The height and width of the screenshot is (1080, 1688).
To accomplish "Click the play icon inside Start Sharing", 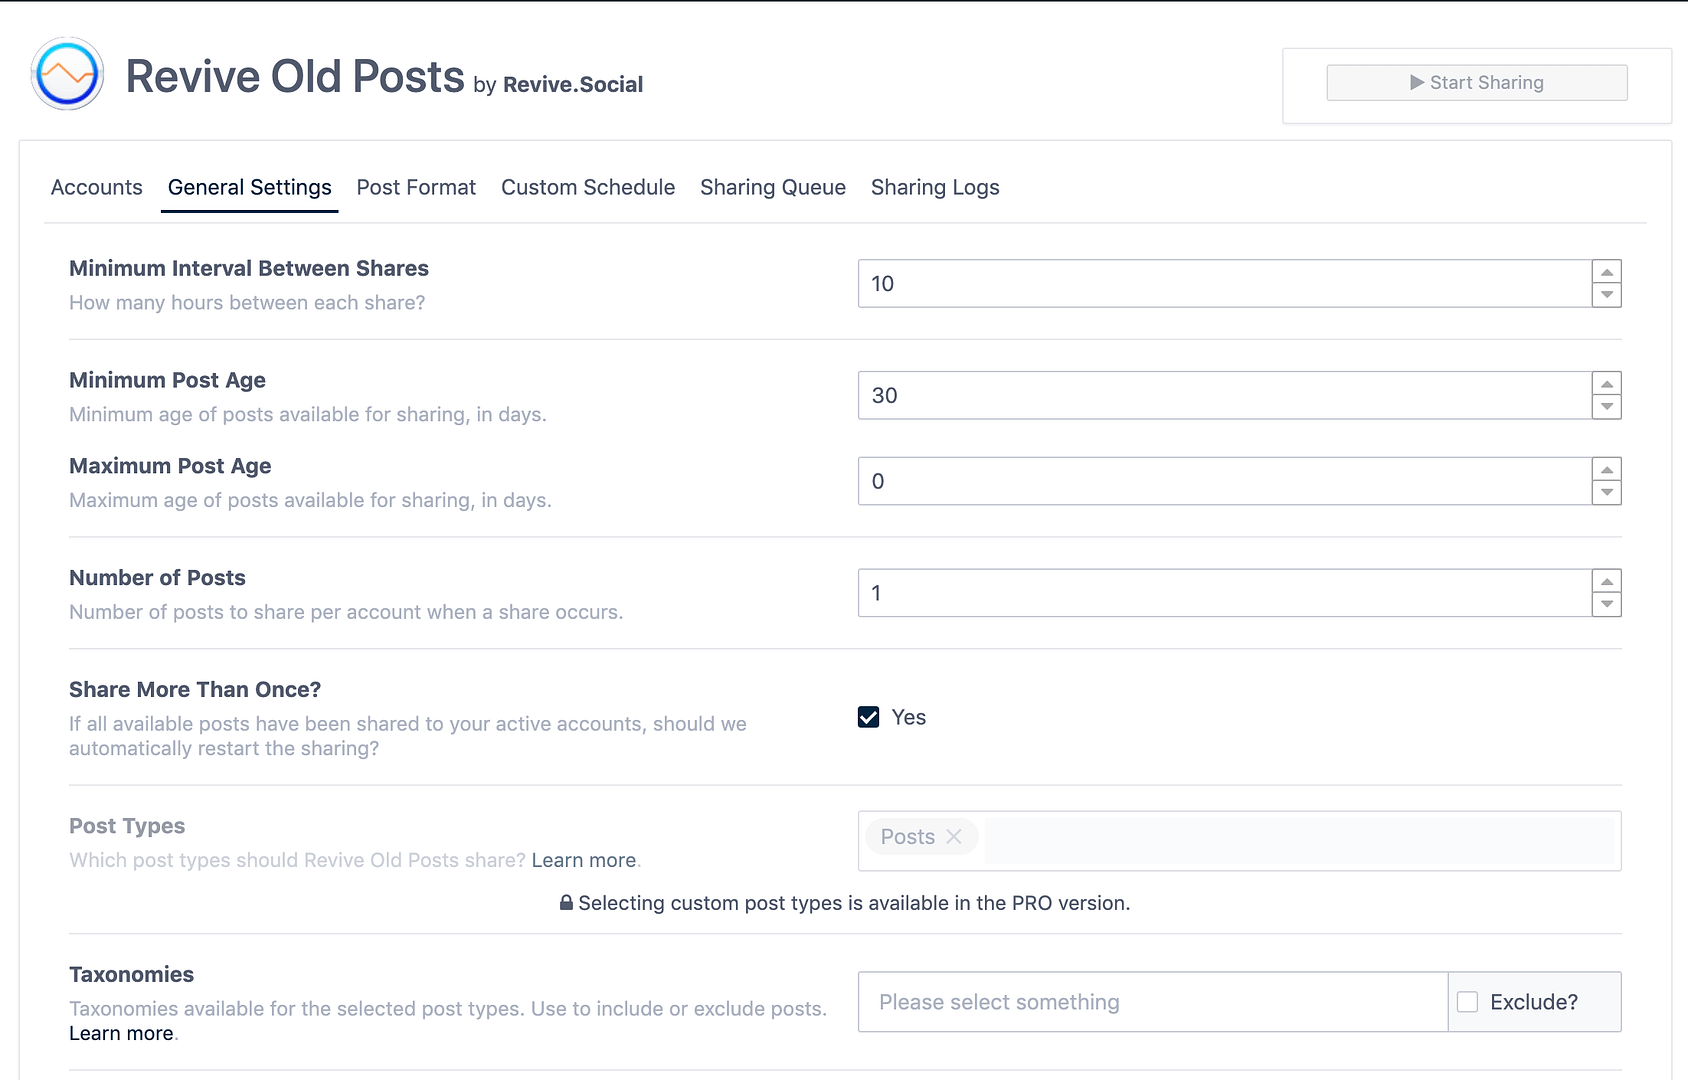I will 1417,82.
